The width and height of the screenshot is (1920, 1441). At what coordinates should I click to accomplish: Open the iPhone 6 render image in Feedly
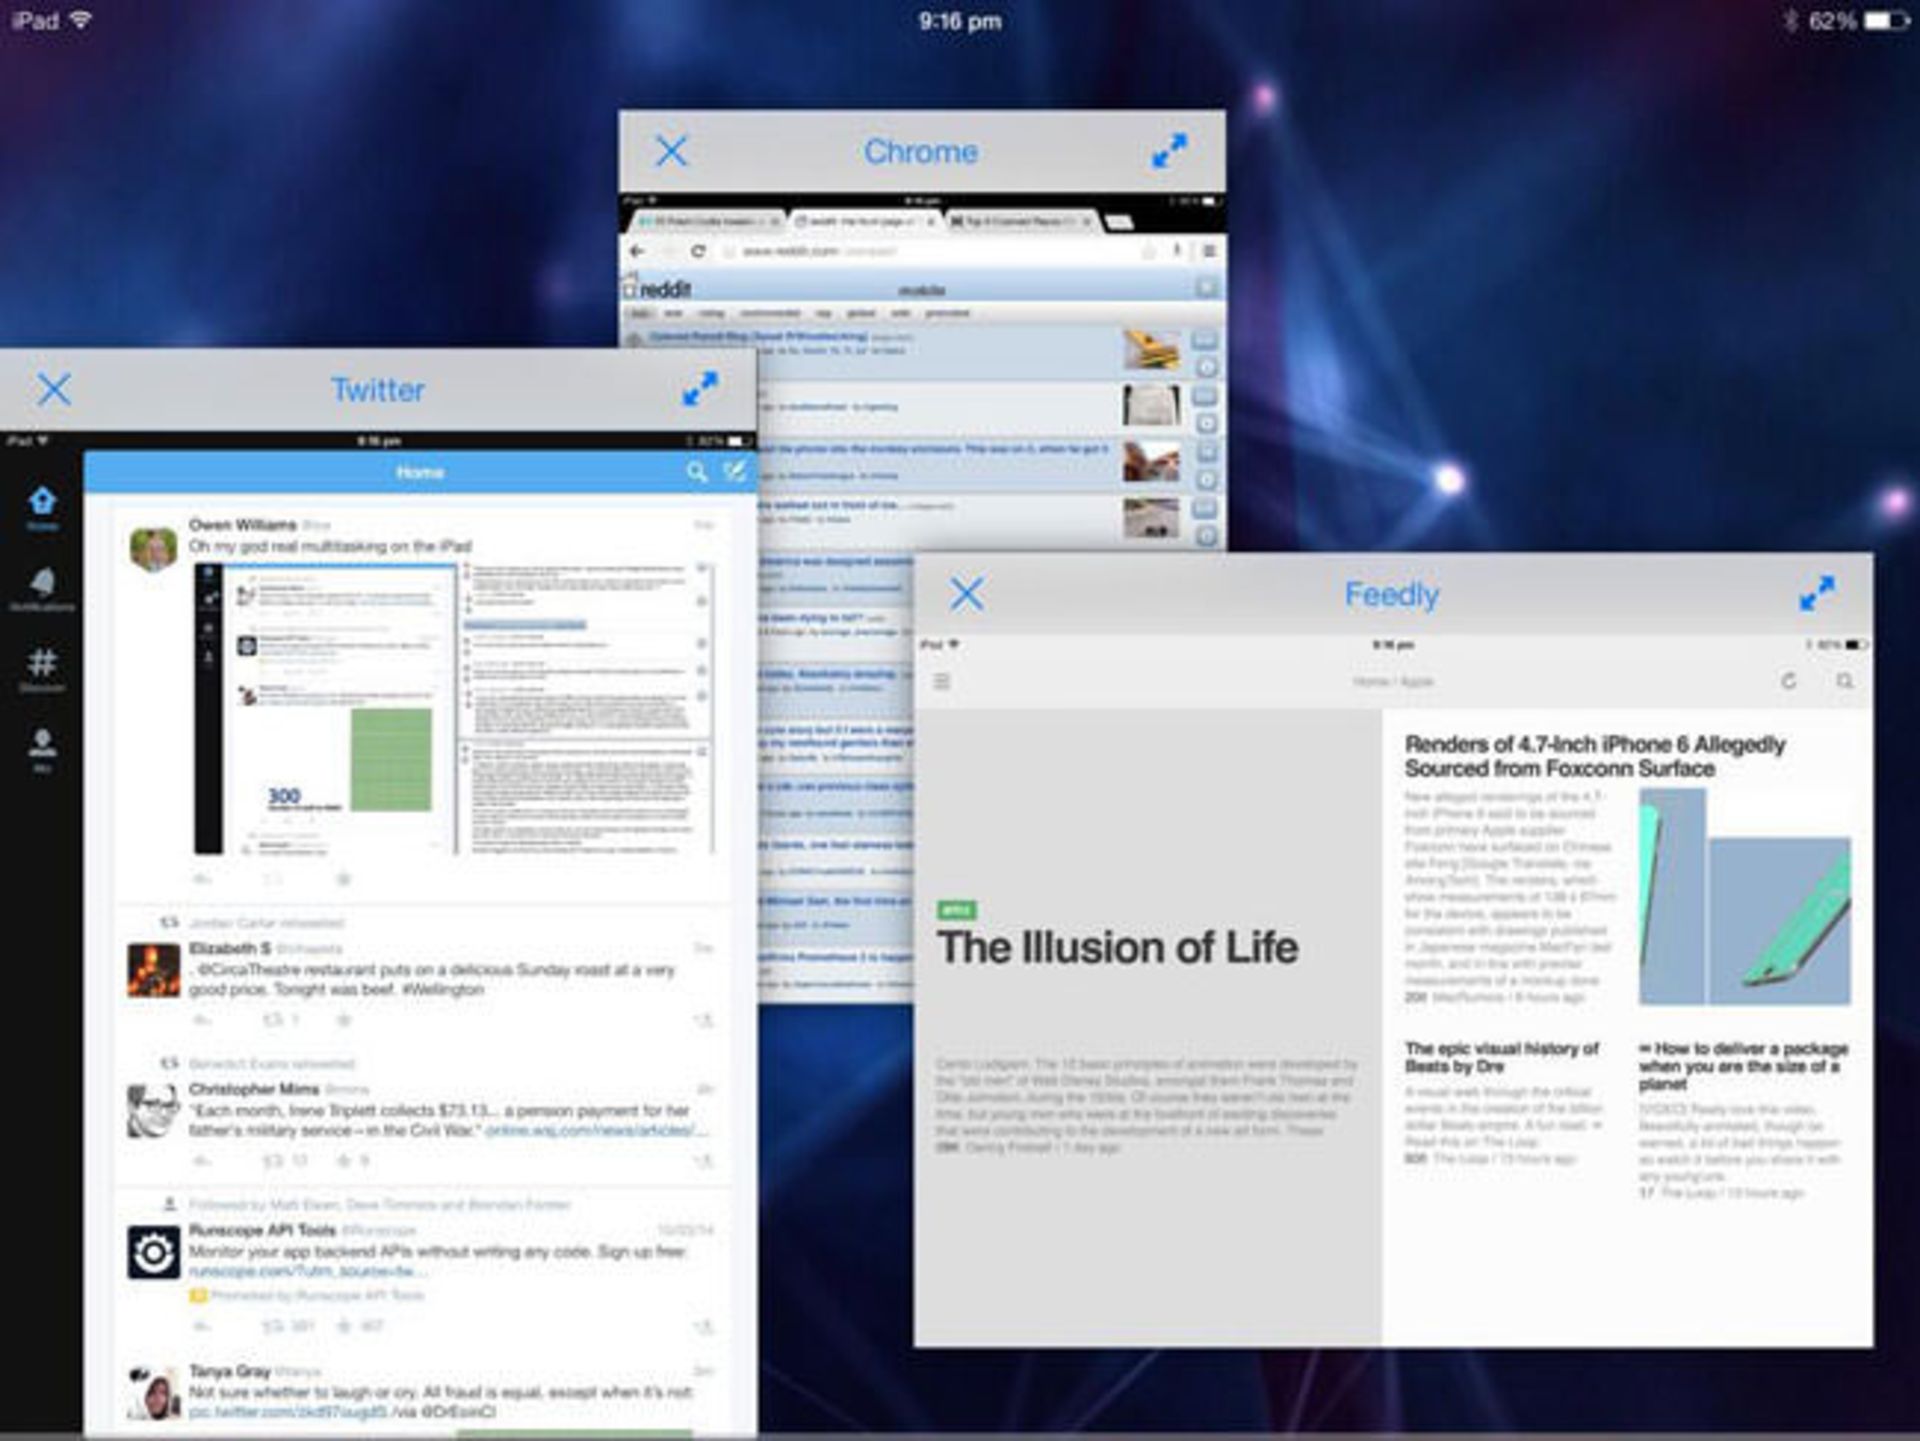click(1745, 896)
